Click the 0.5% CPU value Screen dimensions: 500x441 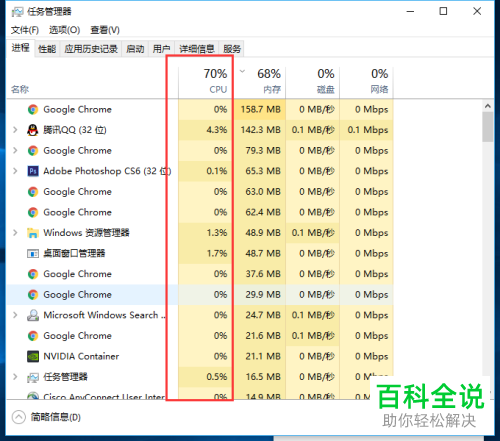pos(217,377)
